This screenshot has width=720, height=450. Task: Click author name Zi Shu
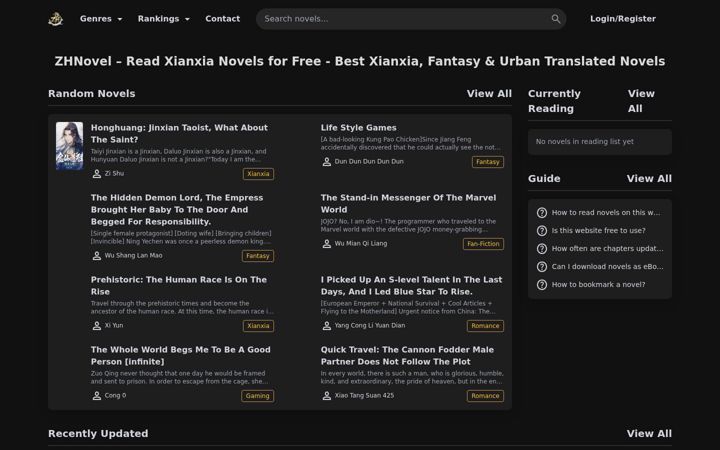114,174
